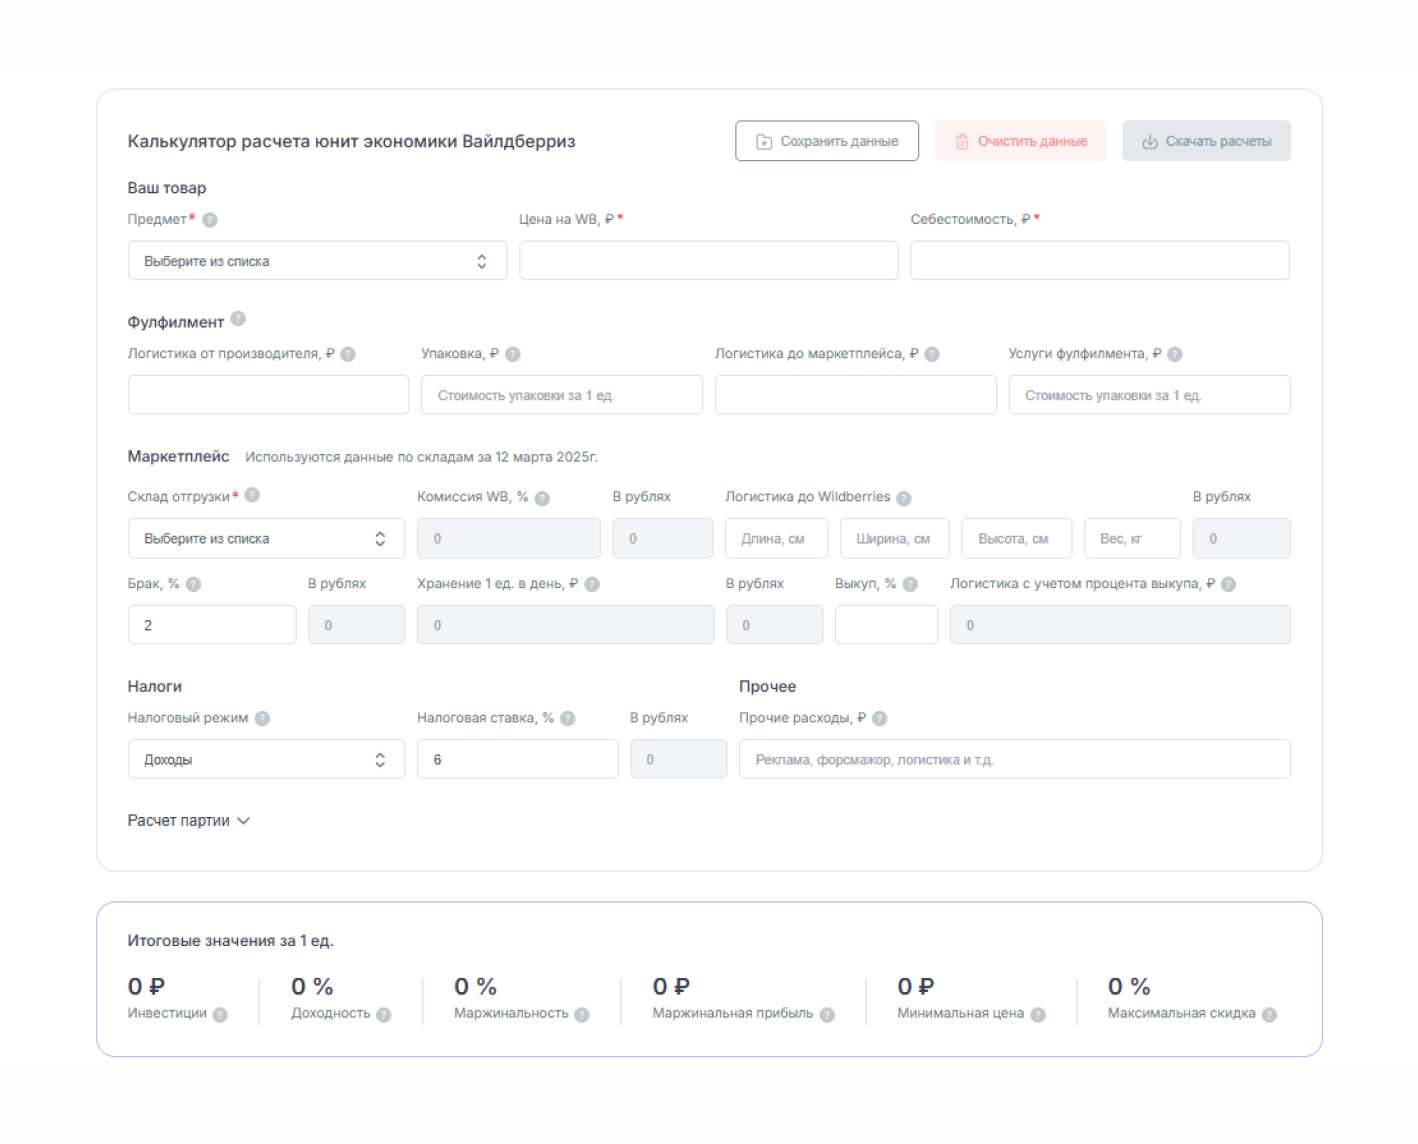The width and height of the screenshot is (1418, 1144).
Task: Click help icon next to Инвестиции
Action: pos(220,1015)
